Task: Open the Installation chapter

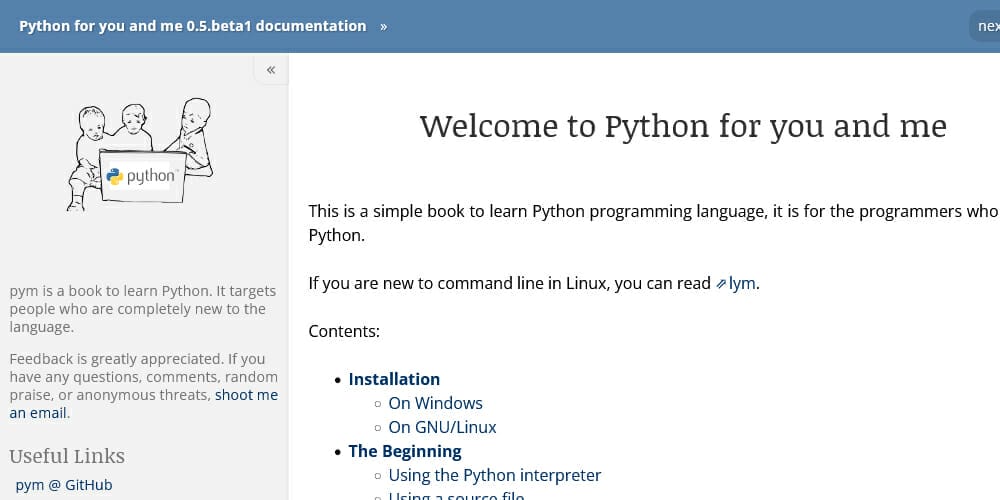Action: tap(394, 379)
